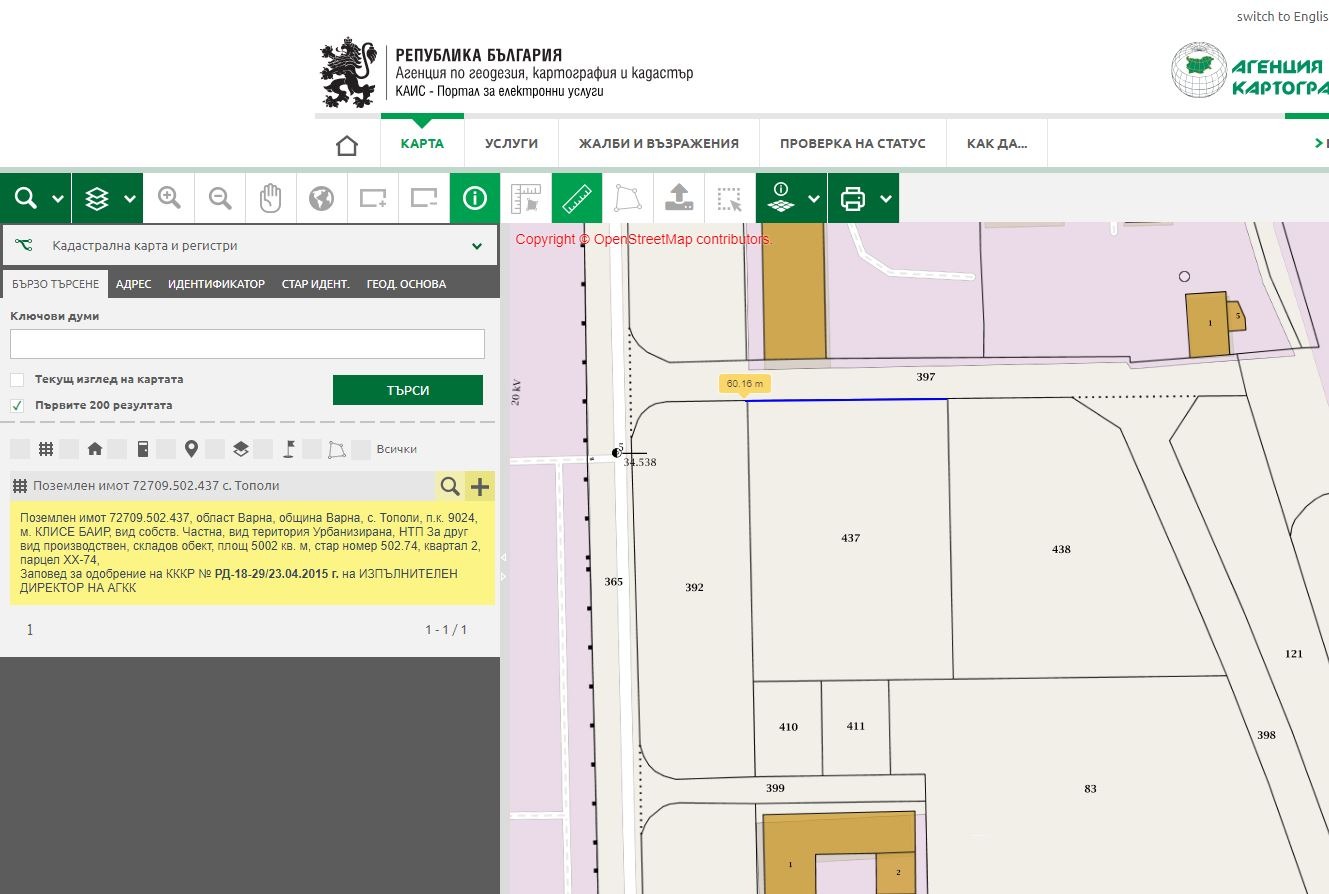Click the upload file icon in toolbar

coord(679,198)
